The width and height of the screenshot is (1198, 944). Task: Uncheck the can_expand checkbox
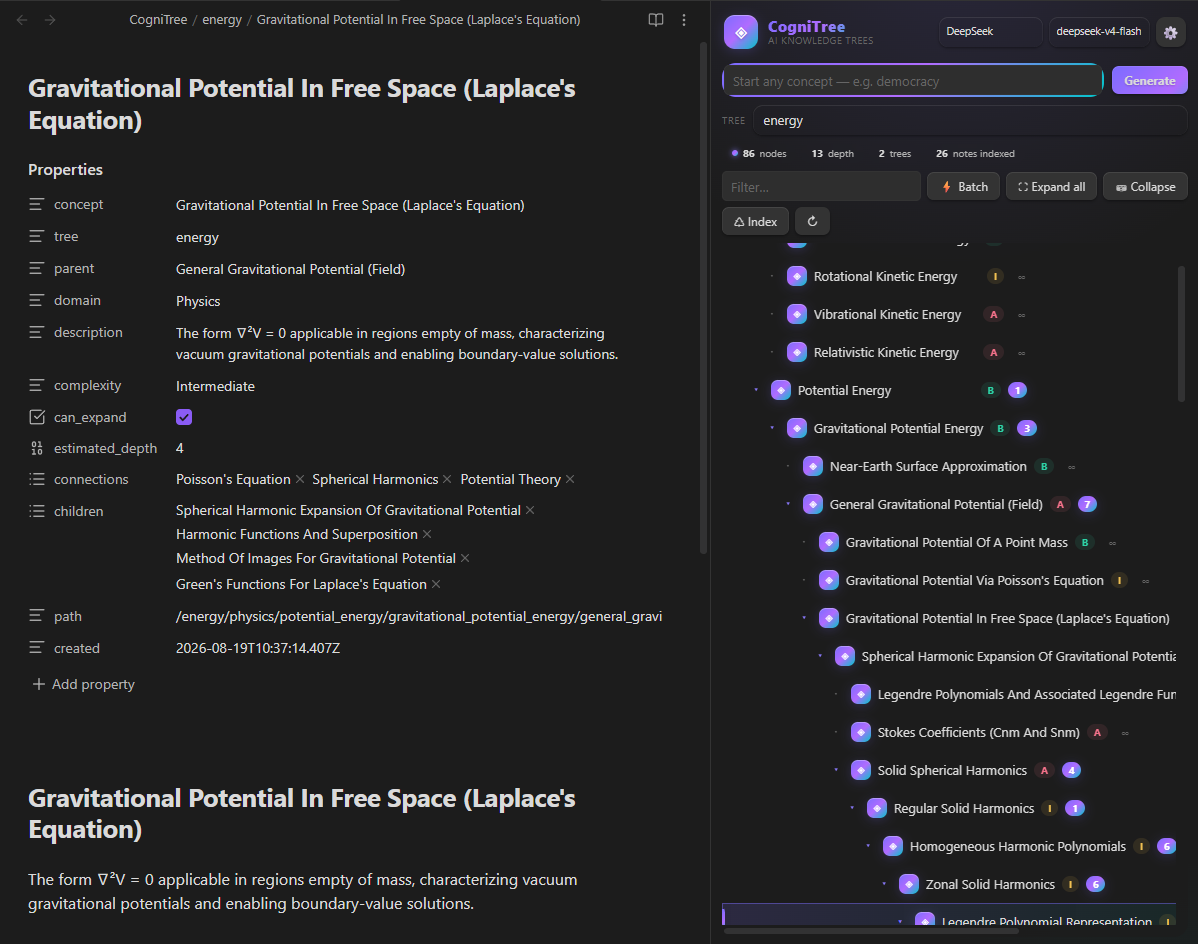click(x=184, y=417)
